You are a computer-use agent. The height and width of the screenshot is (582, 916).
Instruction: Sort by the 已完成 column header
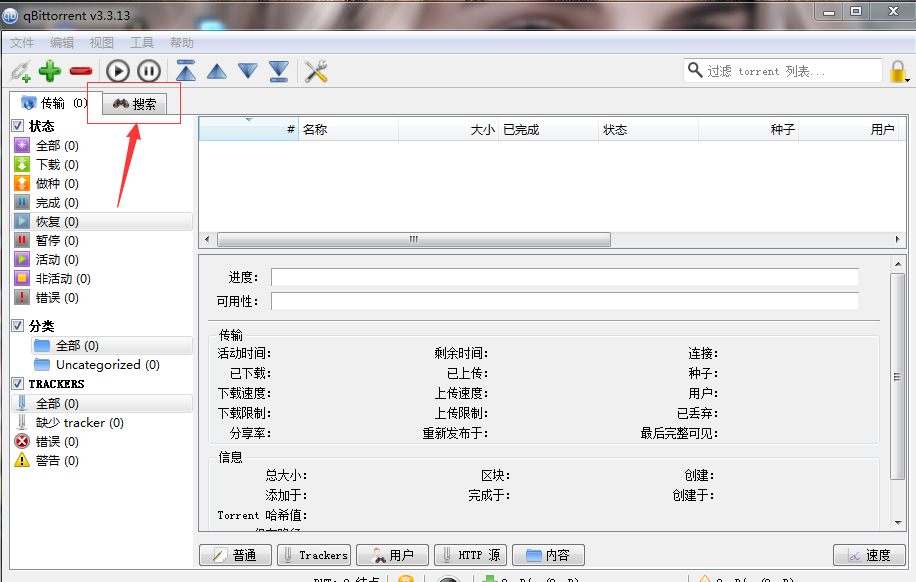[x=549, y=129]
